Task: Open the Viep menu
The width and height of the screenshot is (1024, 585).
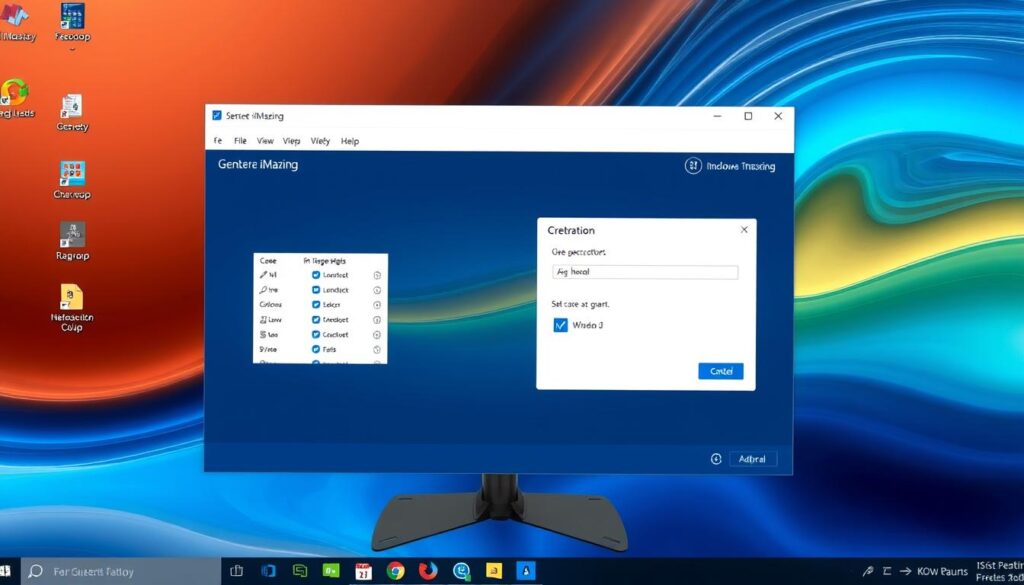Action: (x=291, y=140)
